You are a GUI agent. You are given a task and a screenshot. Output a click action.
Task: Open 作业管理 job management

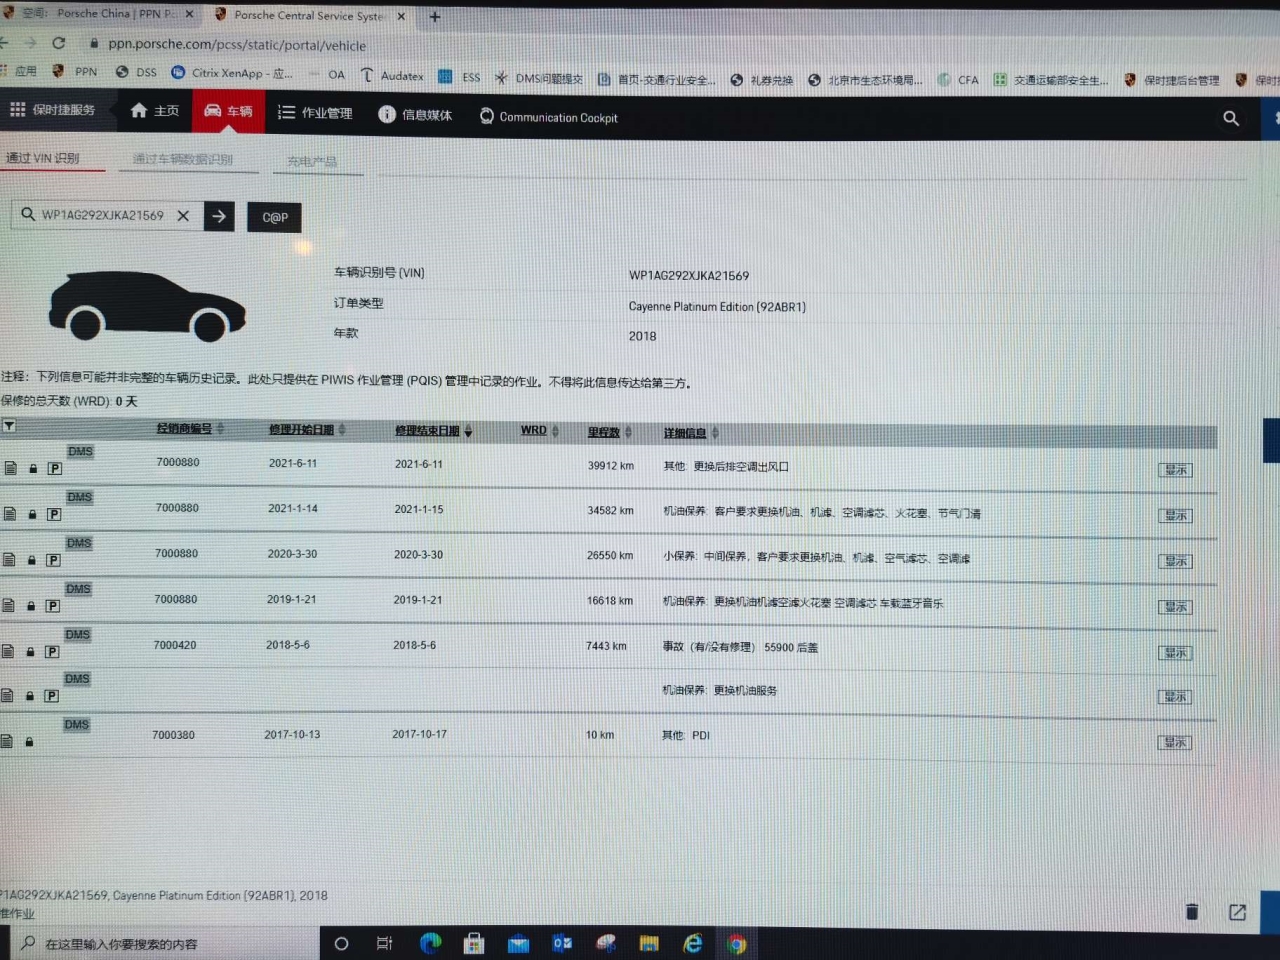pyautogui.click(x=315, y=113)
